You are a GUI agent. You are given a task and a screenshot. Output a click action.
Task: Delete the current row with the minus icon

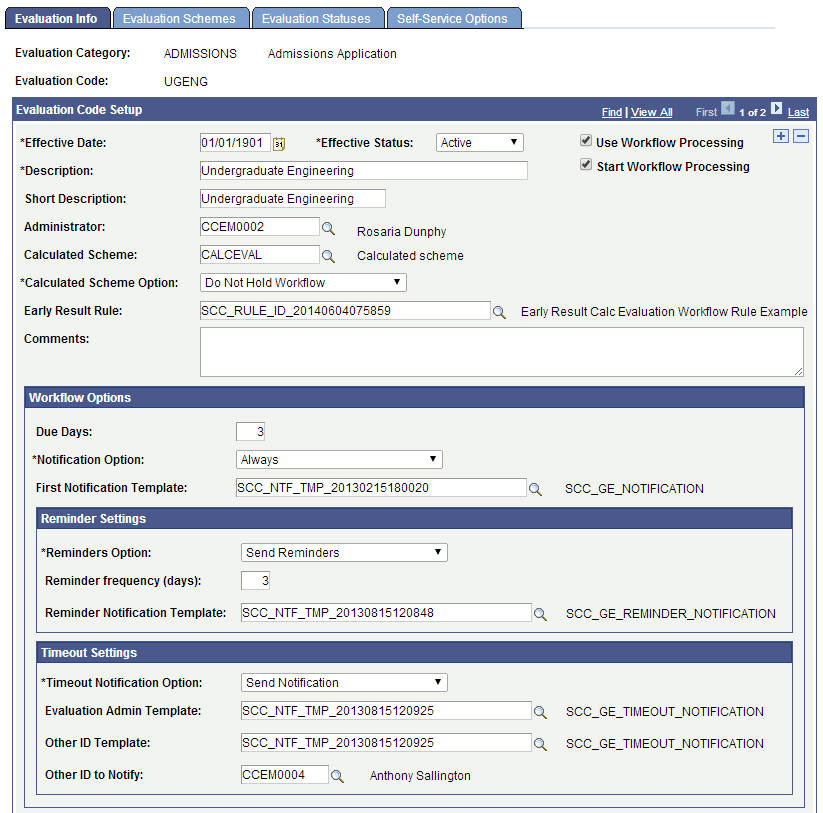pos(799,134)
